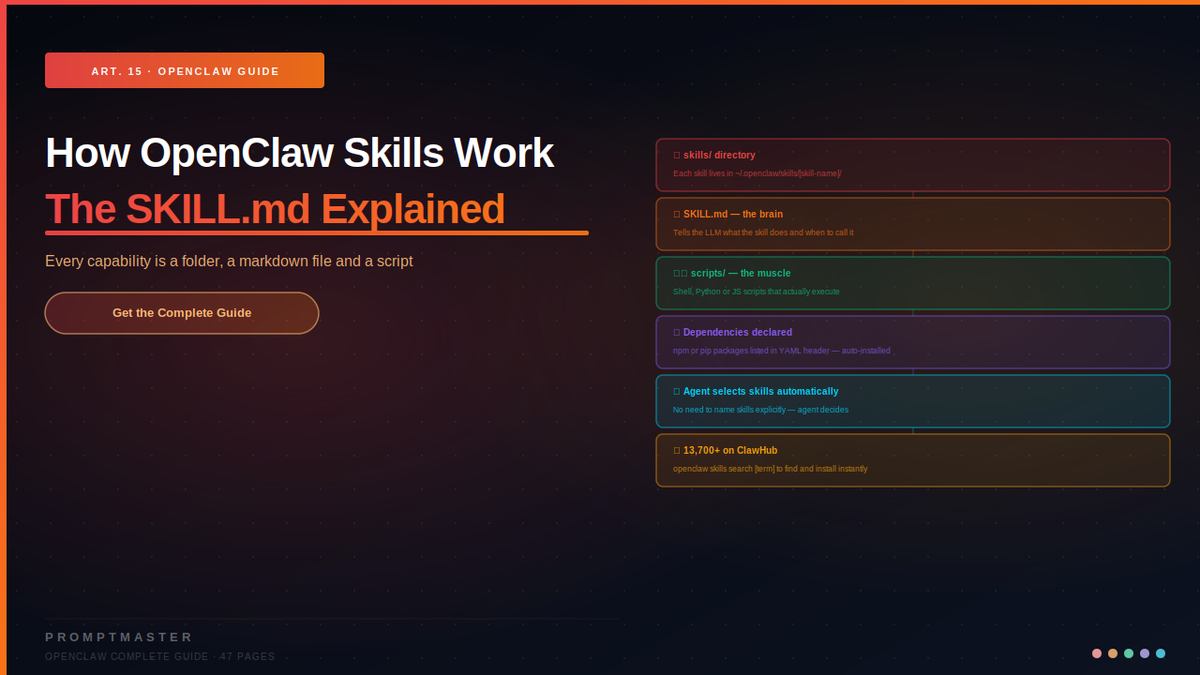Click icon beside 13,700+ on ClawHub
Viewport: 1200px width, 675px height.
click(677, 450)
